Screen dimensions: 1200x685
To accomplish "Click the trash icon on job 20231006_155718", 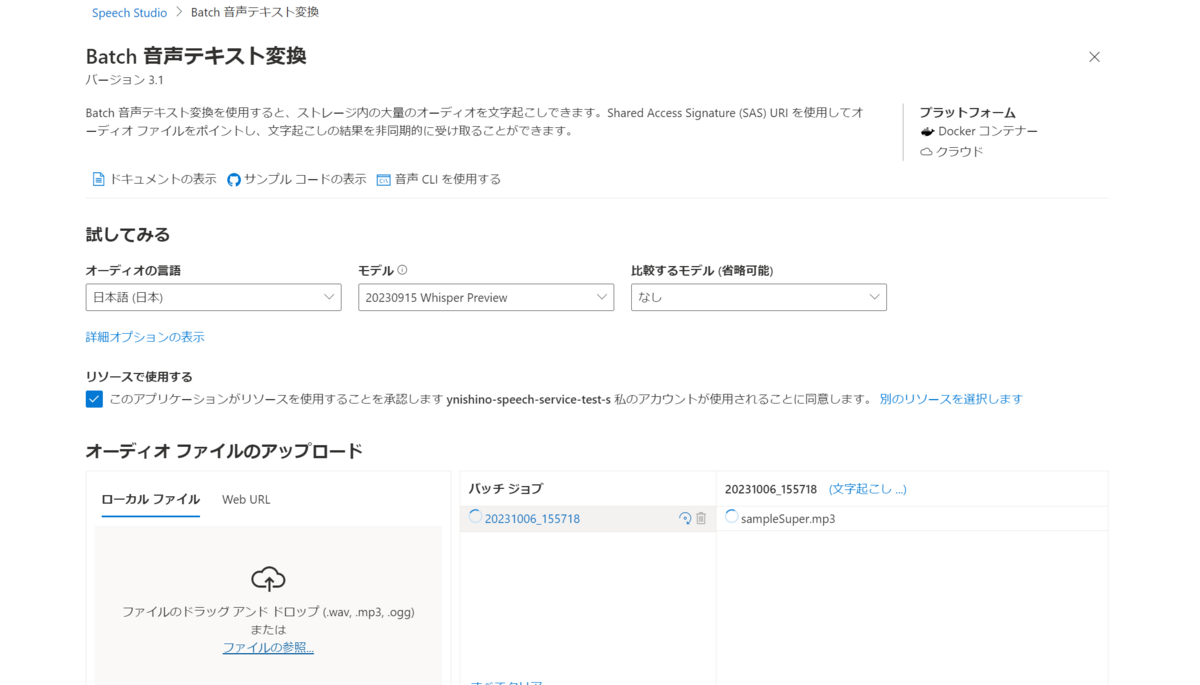I will tap(701, 518).
